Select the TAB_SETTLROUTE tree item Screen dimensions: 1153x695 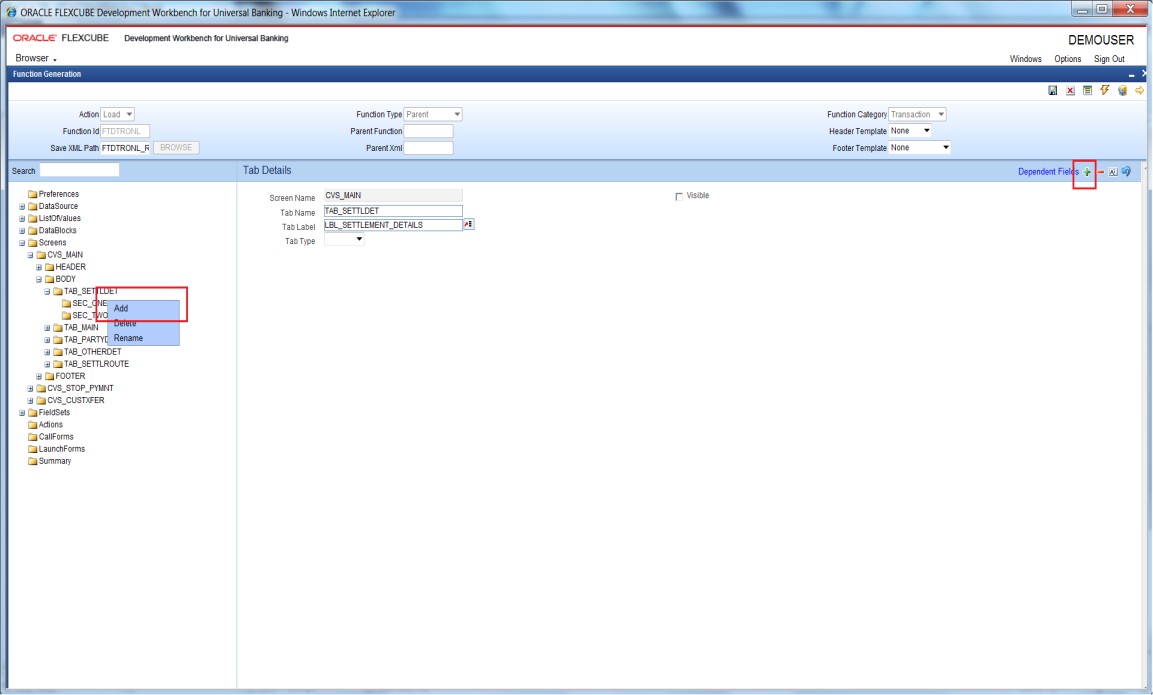tap(96, 364)
